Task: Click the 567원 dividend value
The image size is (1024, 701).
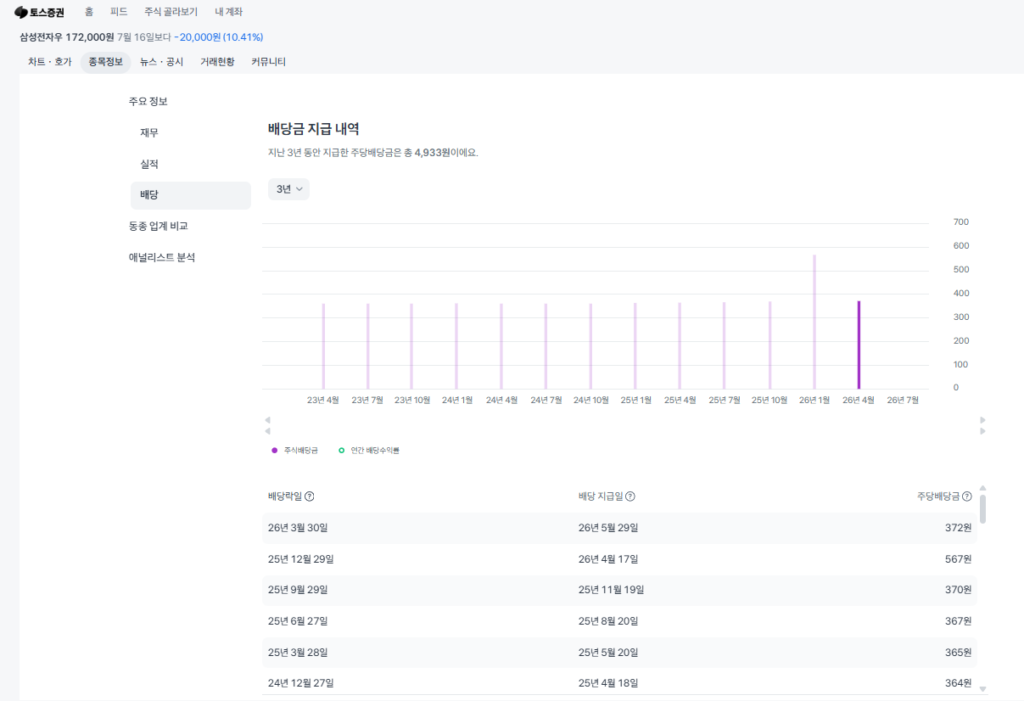Action: (958, 559)
